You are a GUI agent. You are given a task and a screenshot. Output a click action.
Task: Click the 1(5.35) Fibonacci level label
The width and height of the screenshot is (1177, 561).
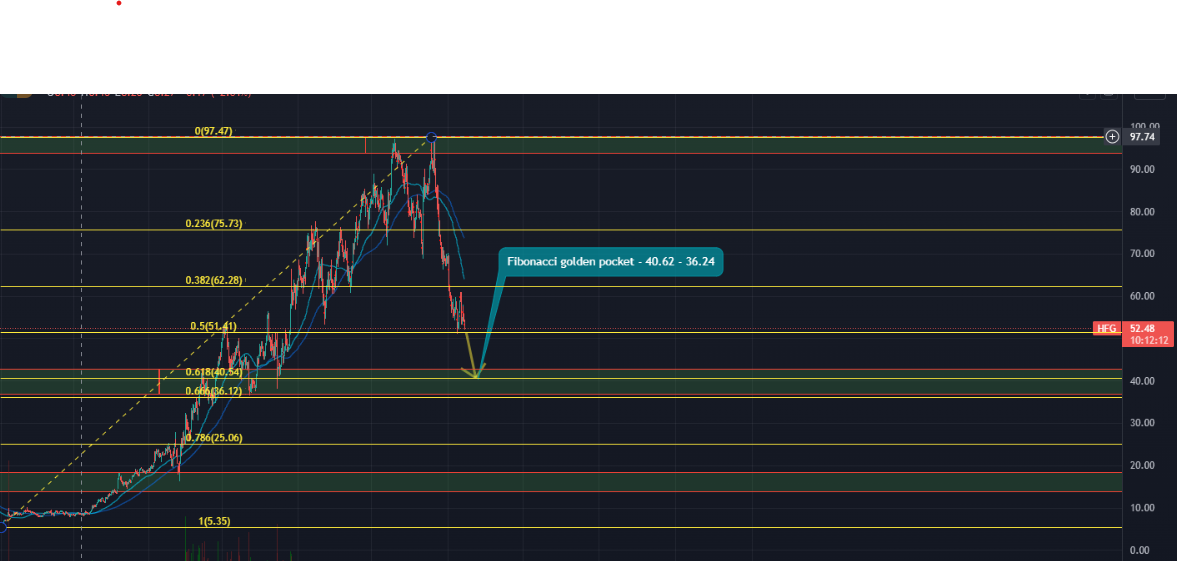pos(214,520)
